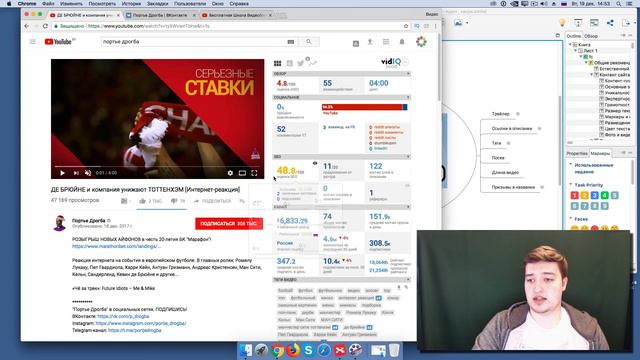Open the t.me/portjedrogba Telegram link
The image size is (640, 360).
(x=135, y=330)
